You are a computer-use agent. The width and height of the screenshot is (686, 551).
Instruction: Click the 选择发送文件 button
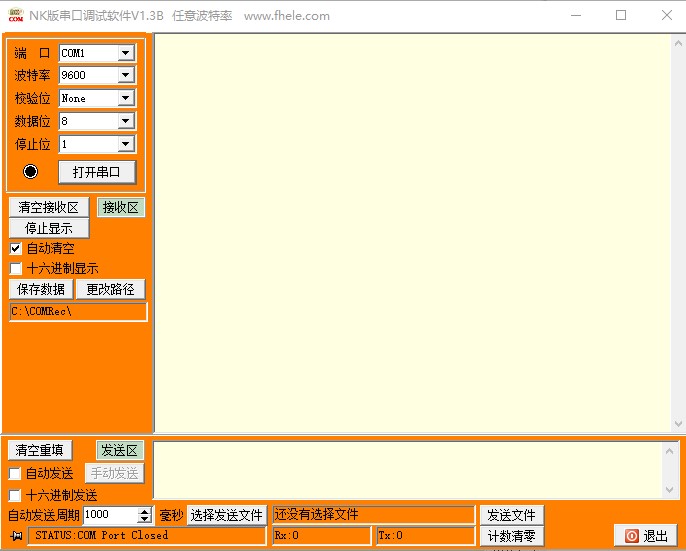tap(227, 515)
